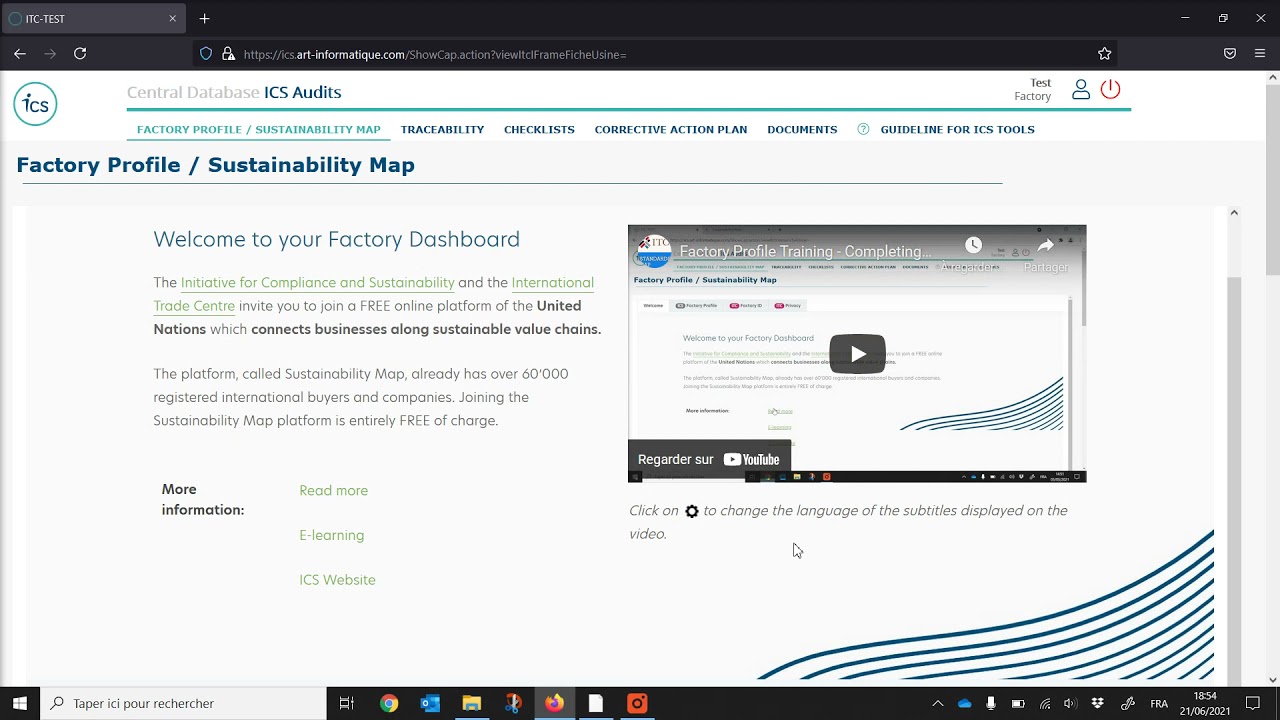This screenshot has height=720, width=1280.
Task: Show hidden system tray icons
Action: pyautogui.click(x=937, y=703)
